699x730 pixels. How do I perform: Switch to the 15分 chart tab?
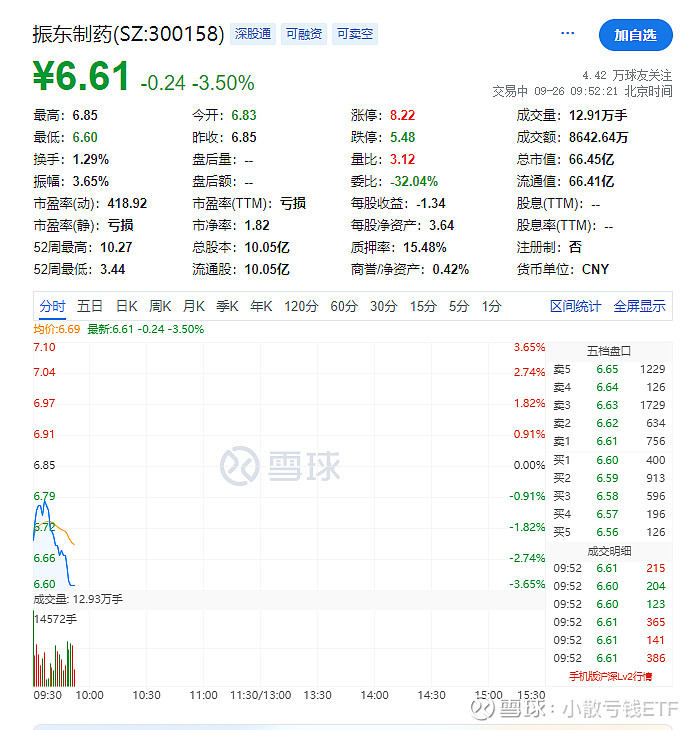pos(423,306)
